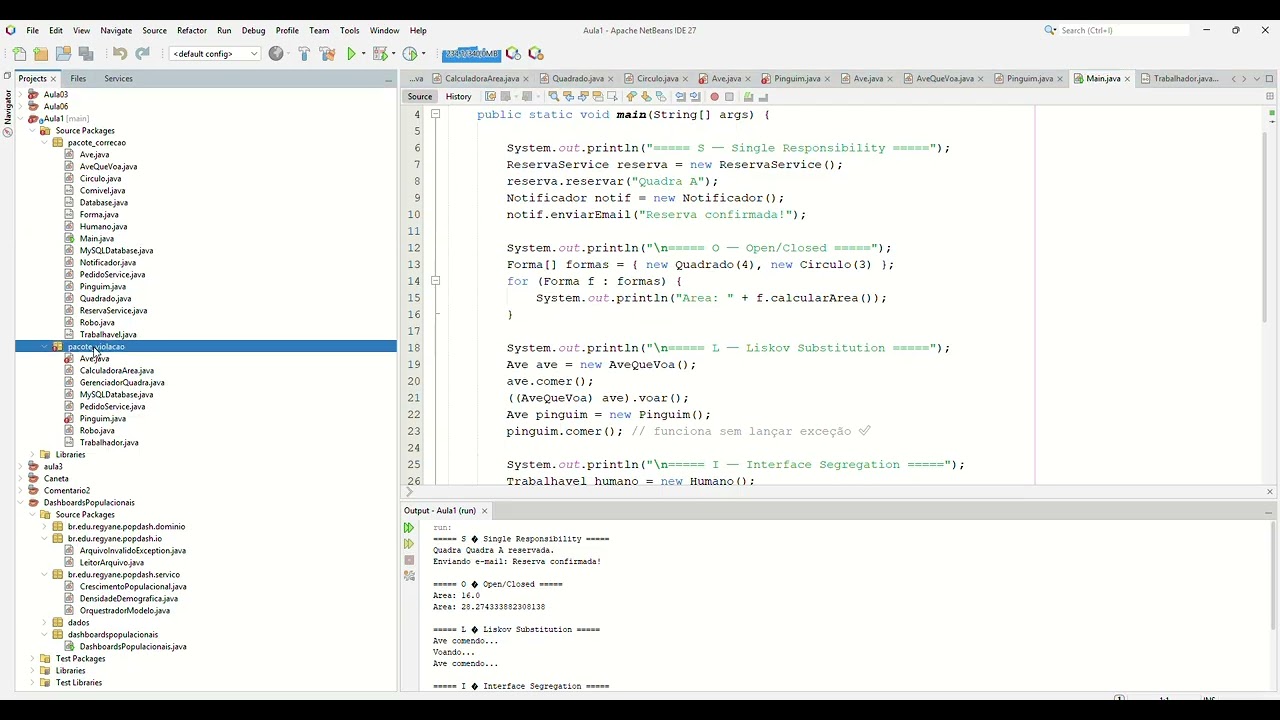Click the Re-run green icon in Output panel
This screenshot has height=720, width=1280.
click(x=408, y=527)
